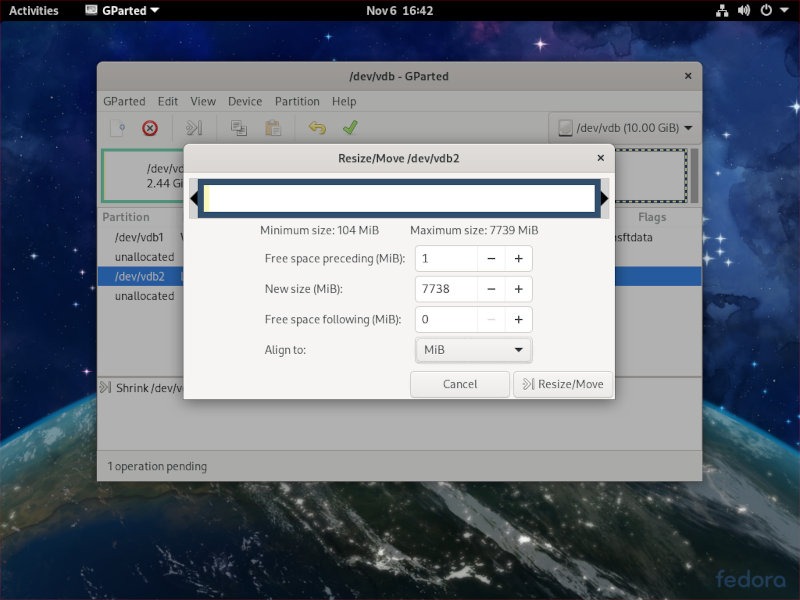Apply all operations with green checkmark
Viewport: 800px width, 600px height.
click(349, 128)
